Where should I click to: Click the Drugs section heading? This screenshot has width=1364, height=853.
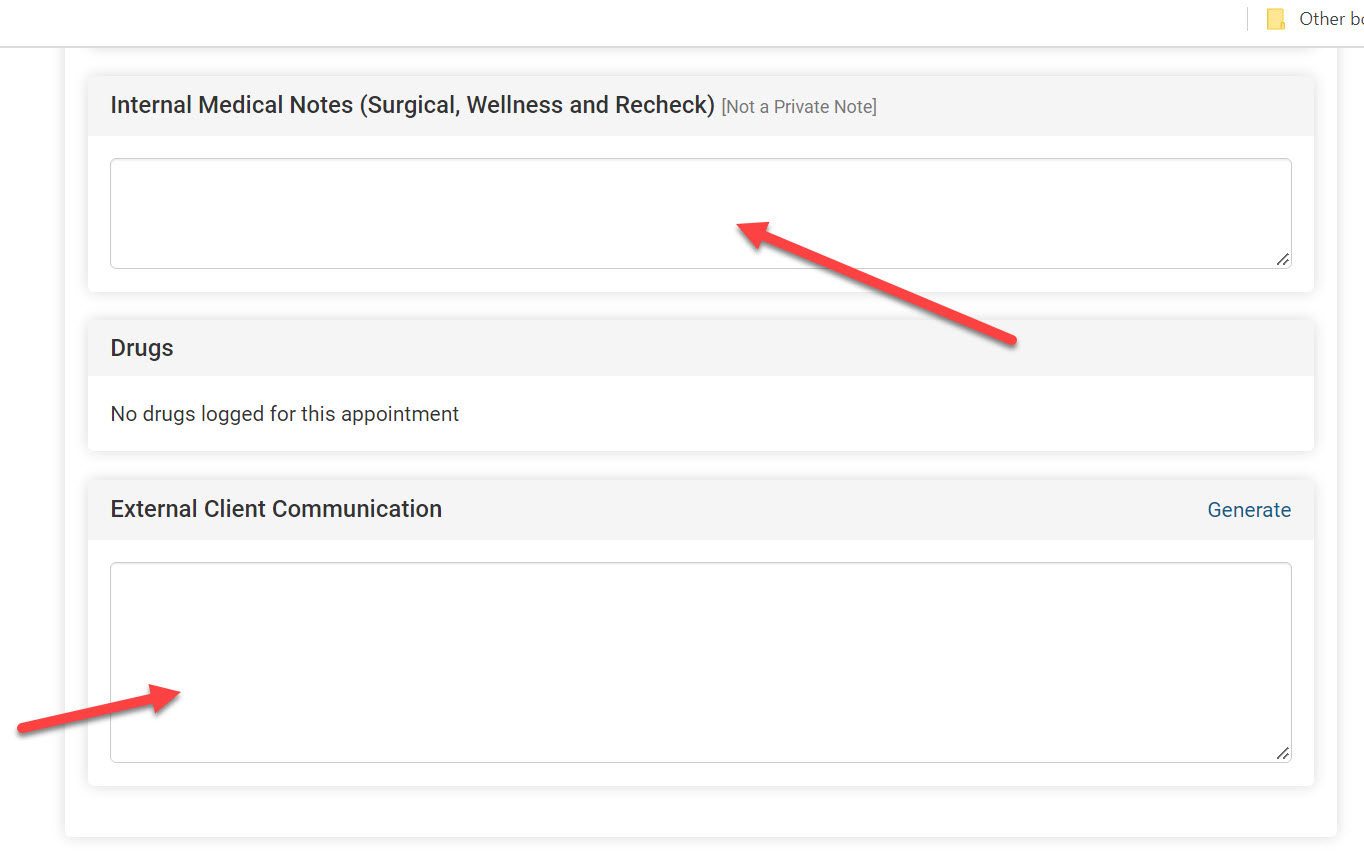pyautogui.click(x=142, y=348)
